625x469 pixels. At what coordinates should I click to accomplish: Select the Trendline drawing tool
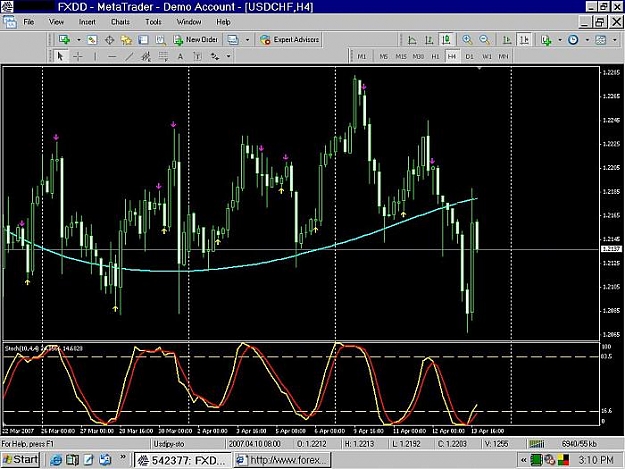tap(129, 57)
